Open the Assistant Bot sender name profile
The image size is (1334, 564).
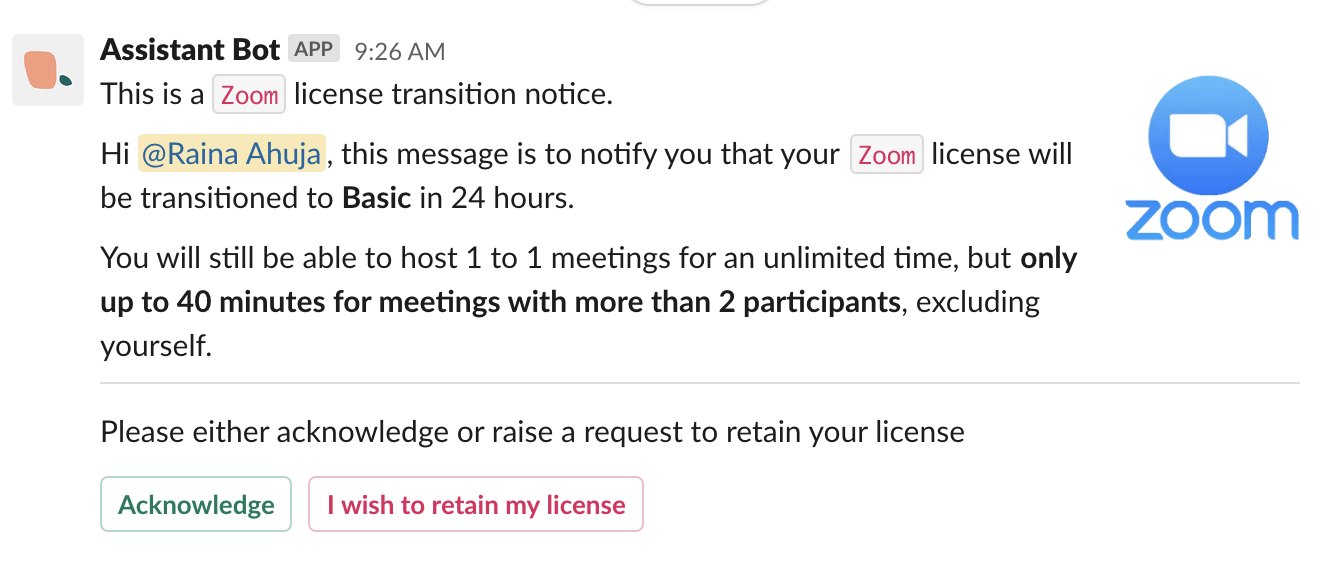click(189, 49)
